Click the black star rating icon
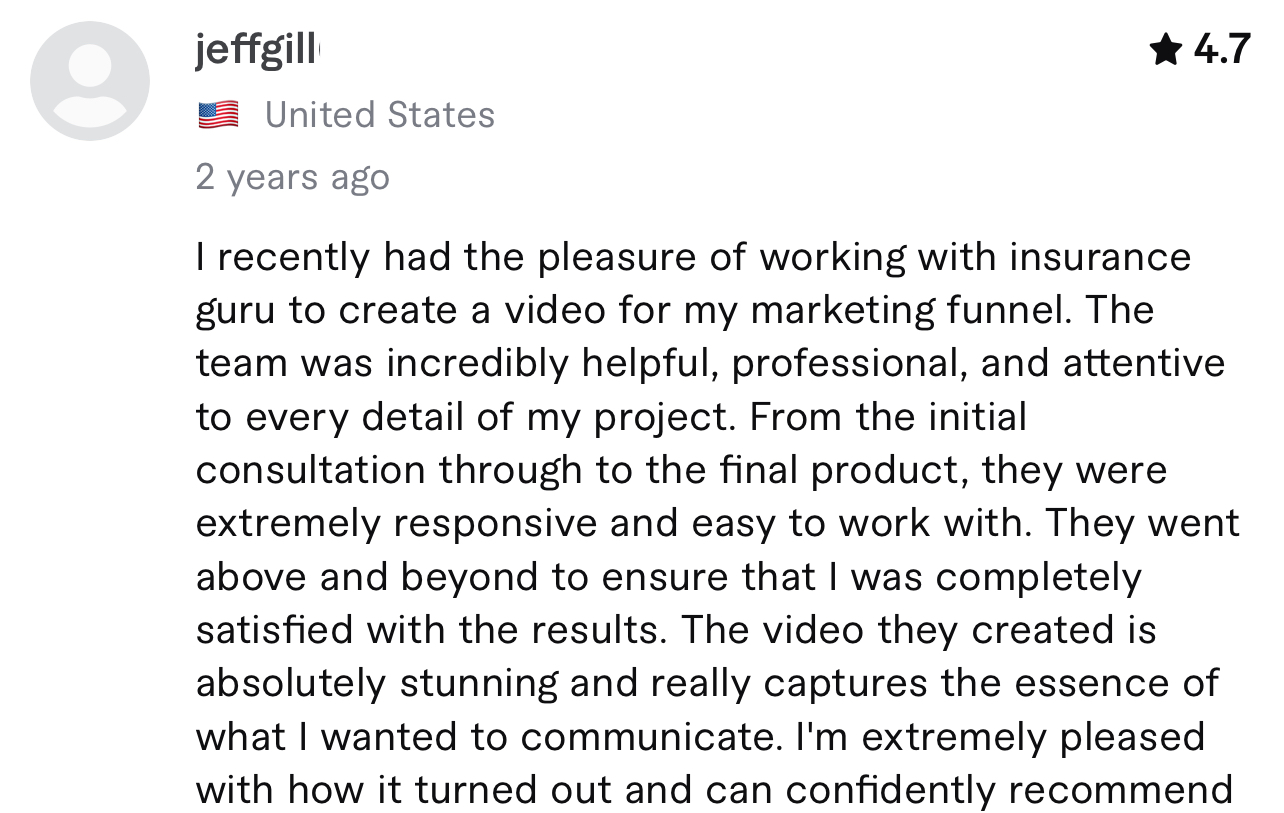 click(x=1166, y=48)
